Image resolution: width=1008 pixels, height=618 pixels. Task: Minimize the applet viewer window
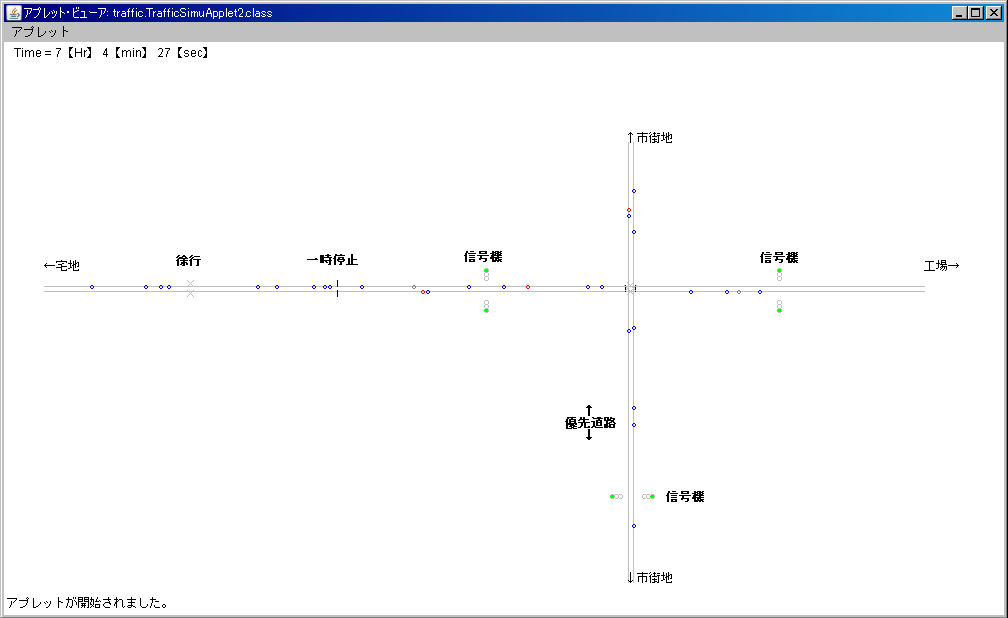tap(960, 13)
